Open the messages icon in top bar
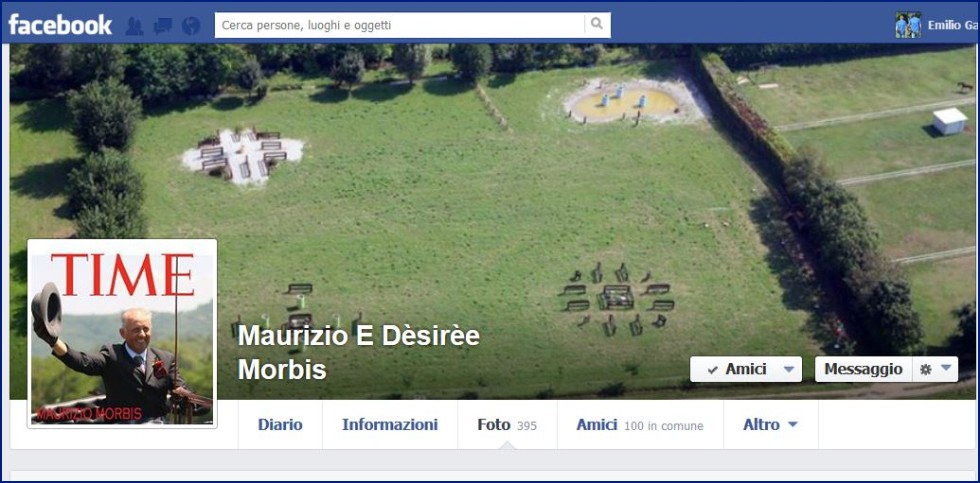980x483 pixels. (163, 26)
